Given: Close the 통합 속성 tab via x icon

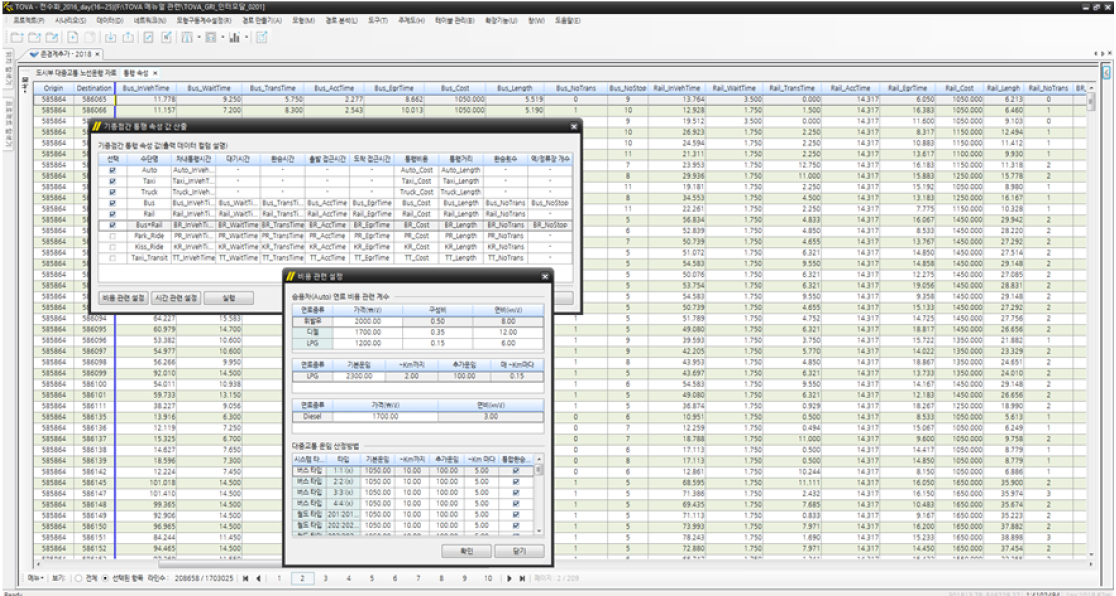Looking at the screenshot, I should tap(155, 73).
